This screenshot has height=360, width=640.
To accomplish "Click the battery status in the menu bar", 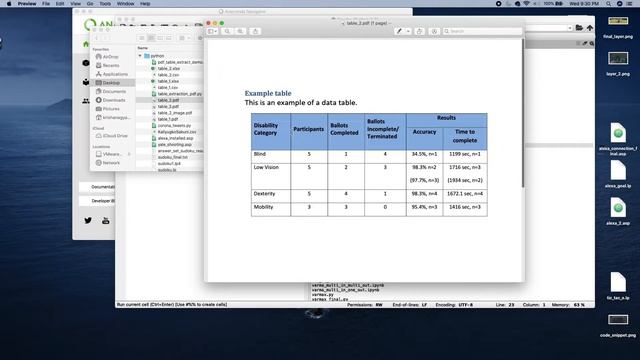I will point(553,4).
